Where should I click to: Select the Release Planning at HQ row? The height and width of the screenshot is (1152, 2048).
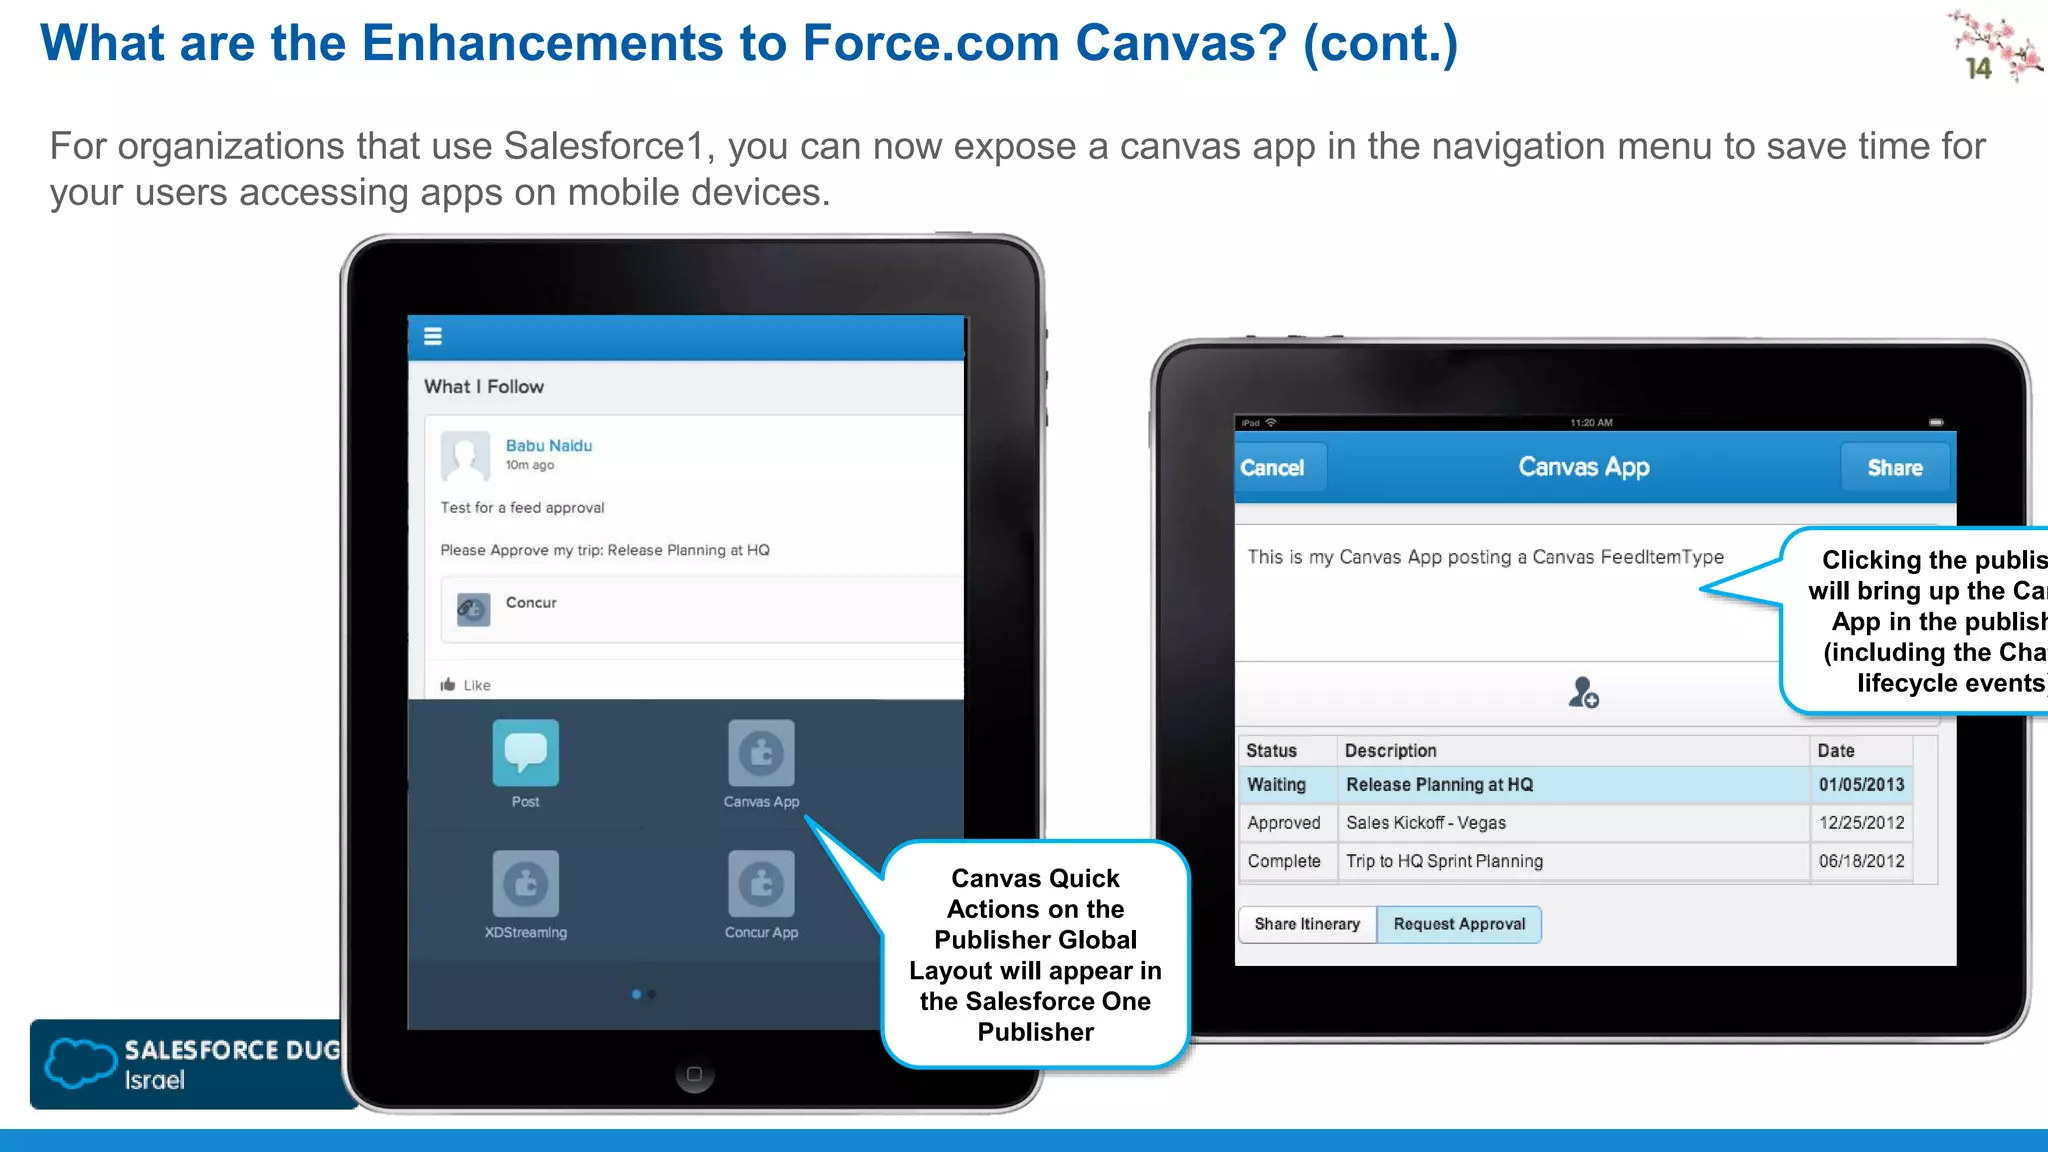coord(1575,785)
